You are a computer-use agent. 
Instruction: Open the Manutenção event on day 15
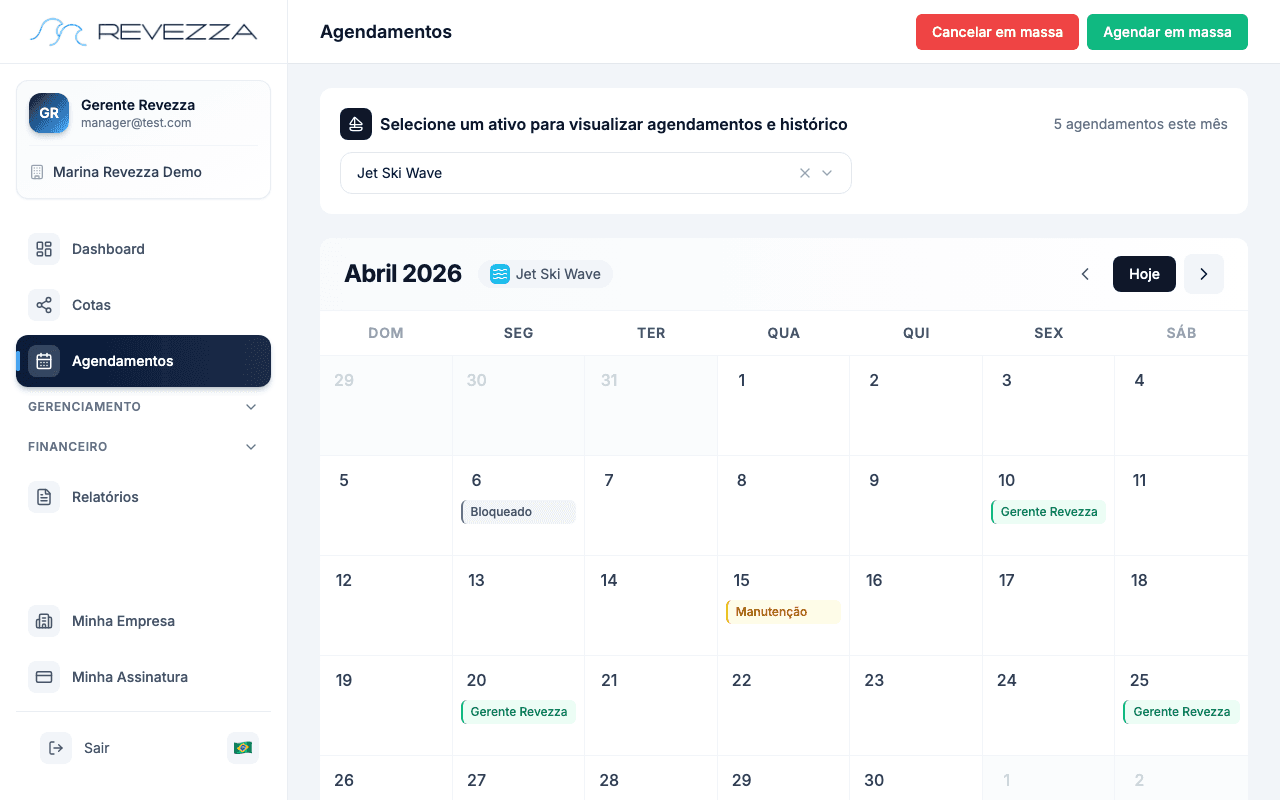(783, 612)
